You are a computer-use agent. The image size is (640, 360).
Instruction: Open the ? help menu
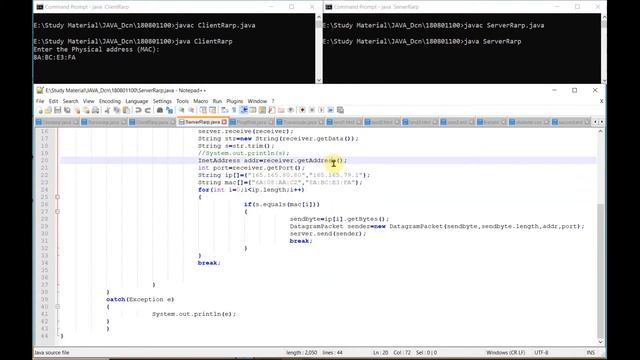click(273, 101)
